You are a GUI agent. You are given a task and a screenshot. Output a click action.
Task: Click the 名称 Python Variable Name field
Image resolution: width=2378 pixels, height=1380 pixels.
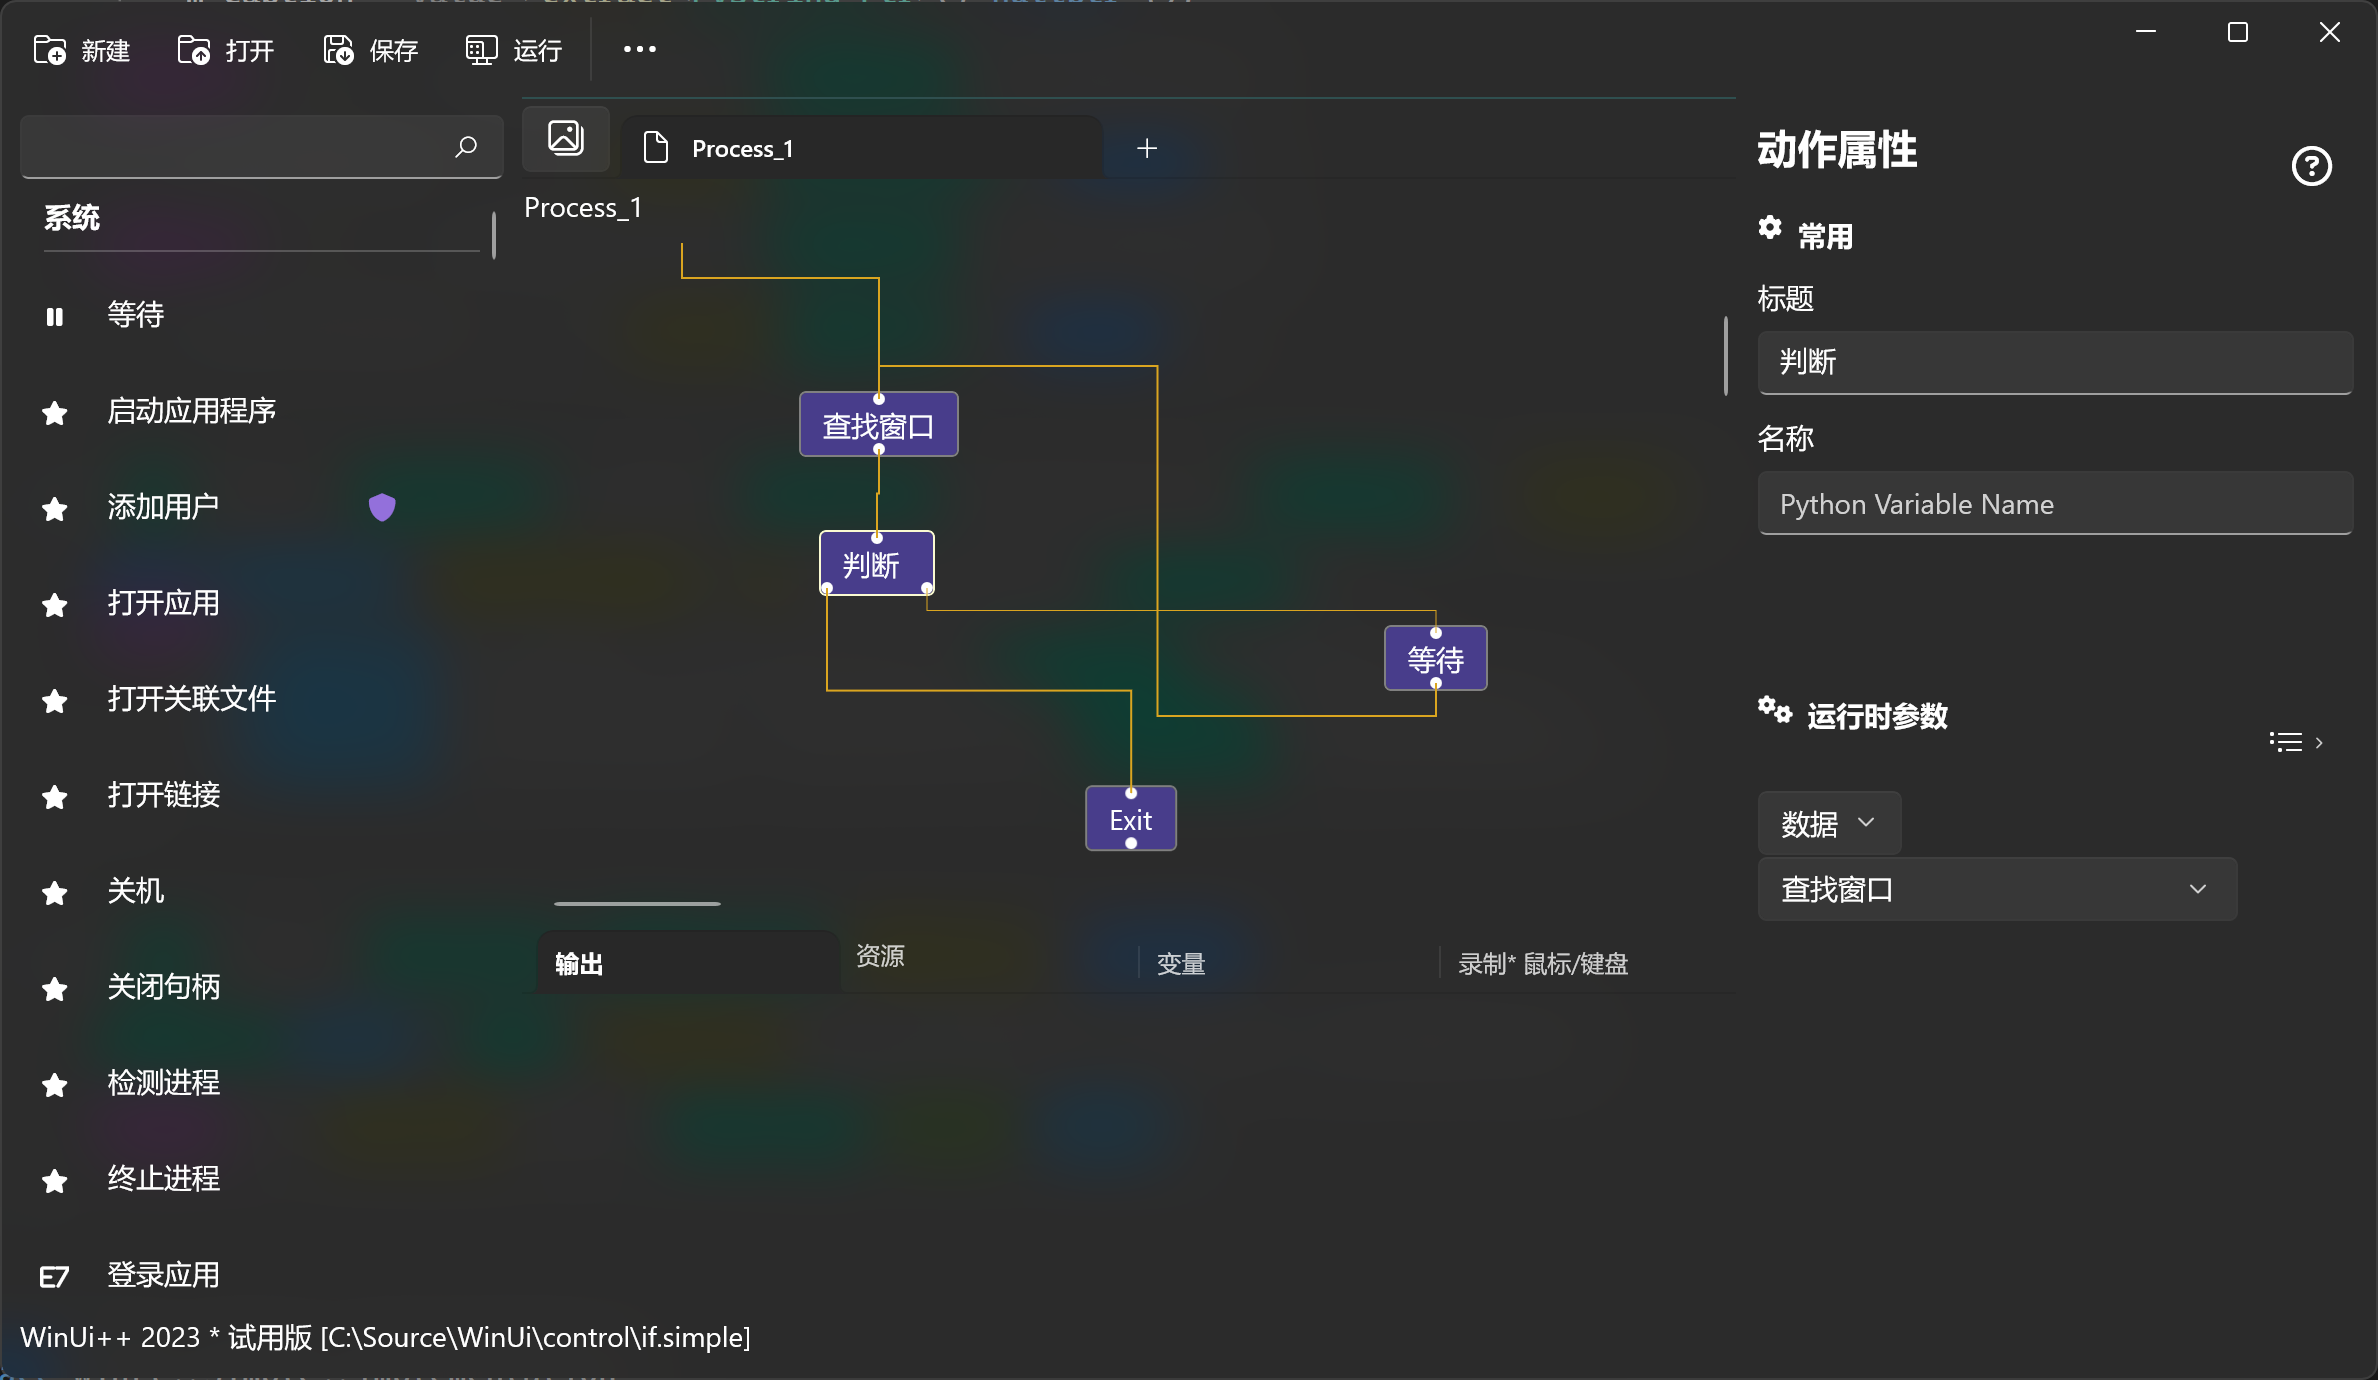[x=2054, y=504]
